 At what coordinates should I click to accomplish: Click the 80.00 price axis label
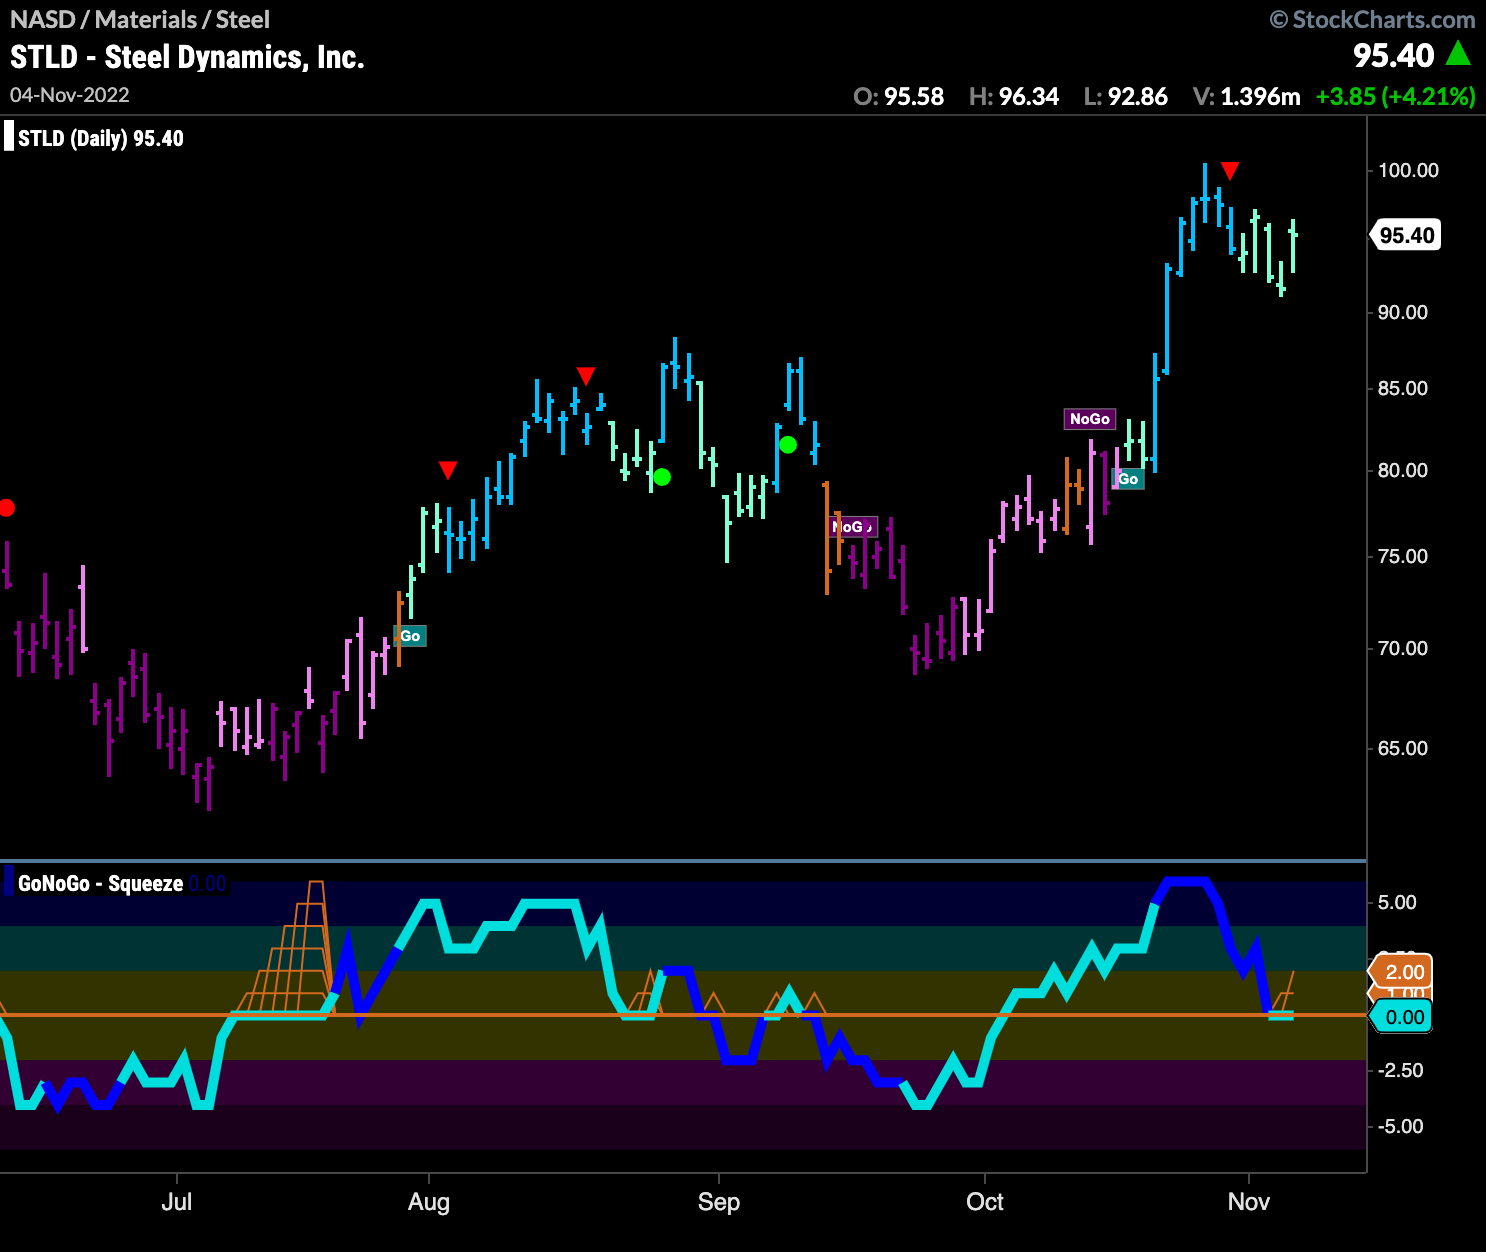point(1403,470)
